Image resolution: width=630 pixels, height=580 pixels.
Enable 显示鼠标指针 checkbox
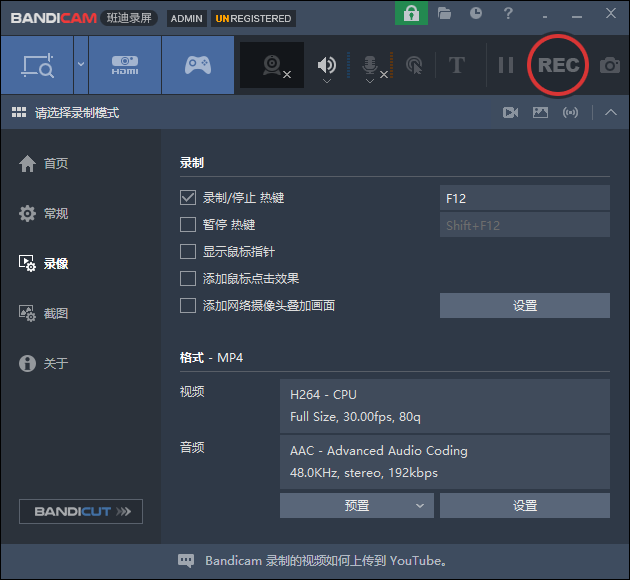pyautogui.click(x=188, y=251)
